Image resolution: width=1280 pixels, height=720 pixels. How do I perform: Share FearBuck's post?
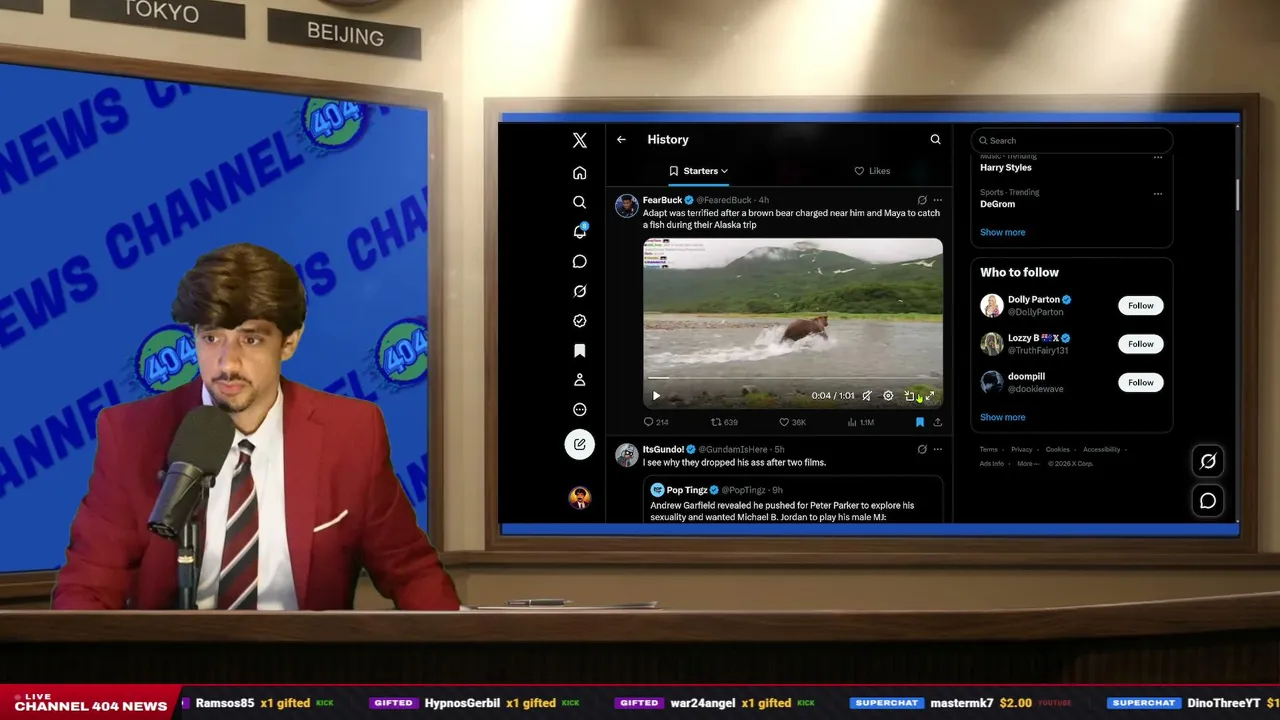click(x=938, y=423)
